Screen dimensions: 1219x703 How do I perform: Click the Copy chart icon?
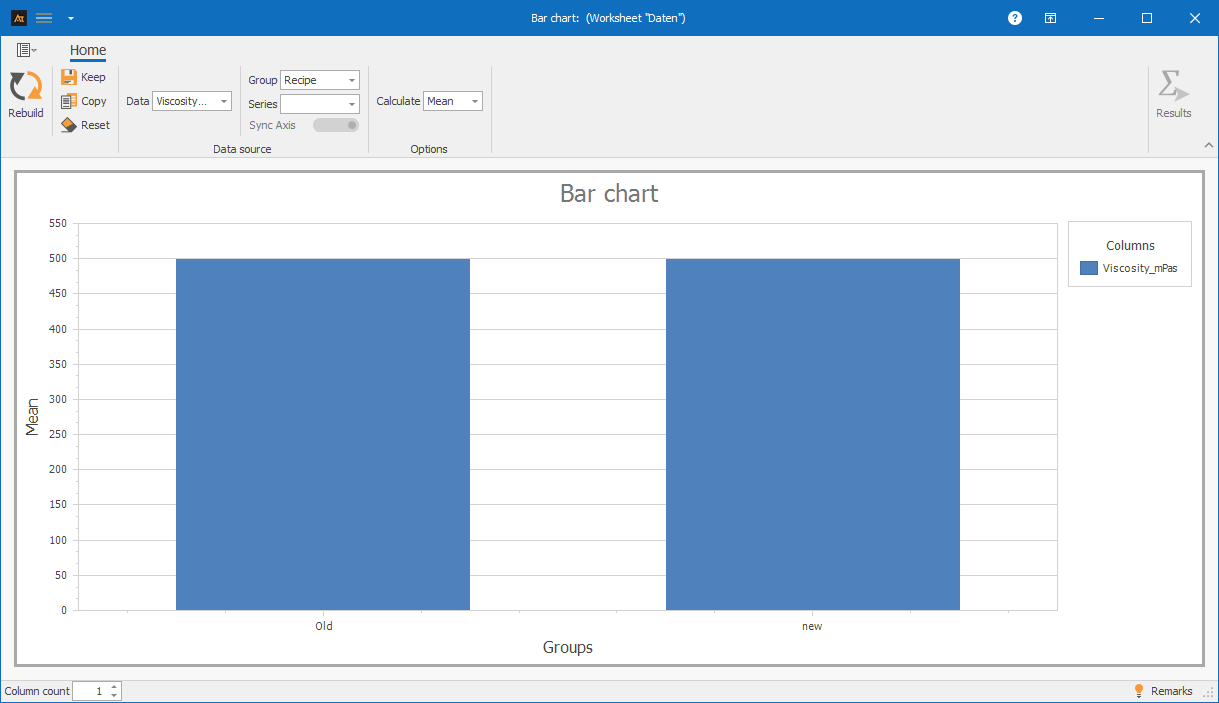[69, 101]
